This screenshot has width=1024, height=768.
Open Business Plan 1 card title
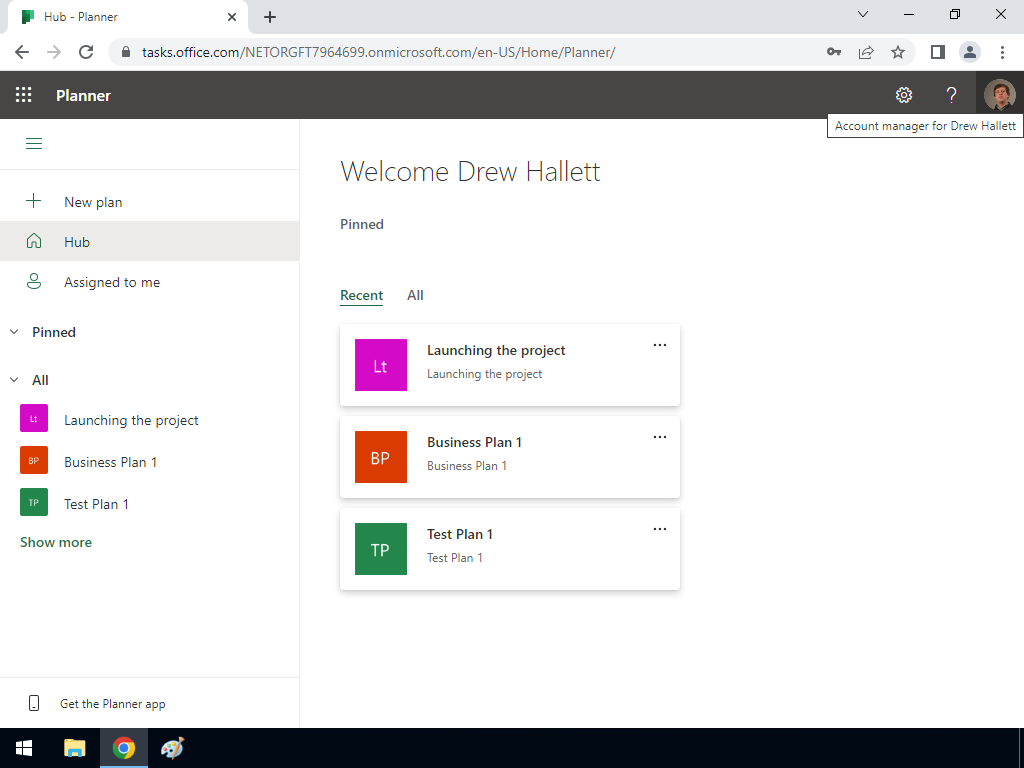tap(475, 442)
